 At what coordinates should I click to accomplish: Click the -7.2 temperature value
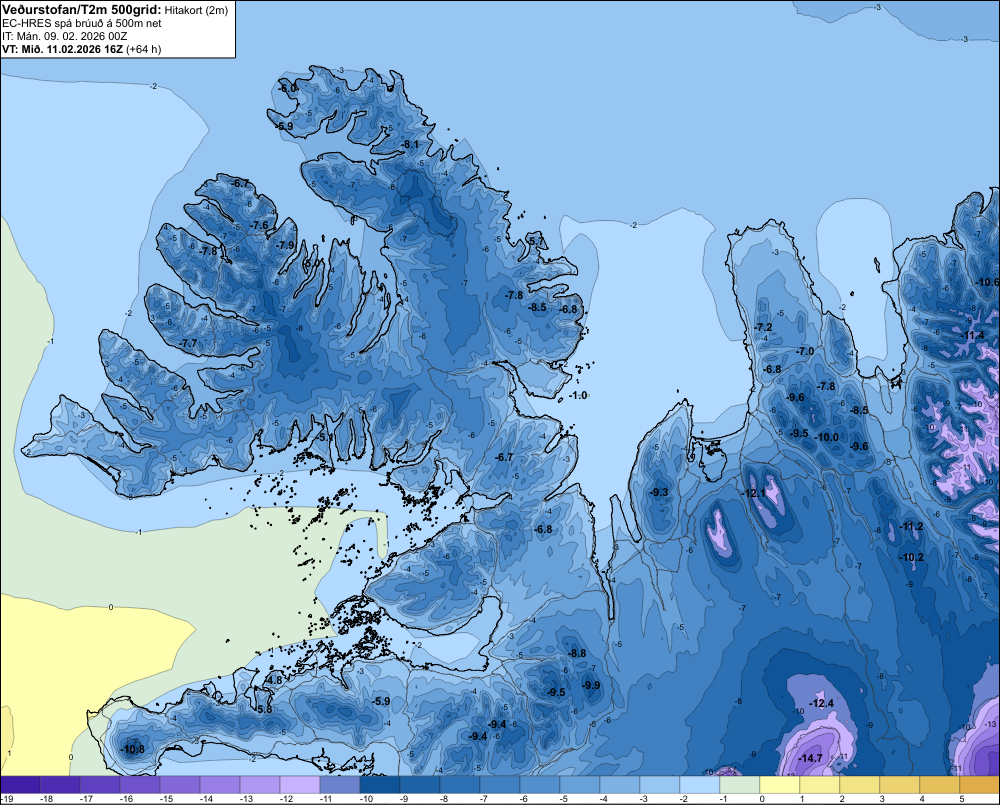point(763,327)
